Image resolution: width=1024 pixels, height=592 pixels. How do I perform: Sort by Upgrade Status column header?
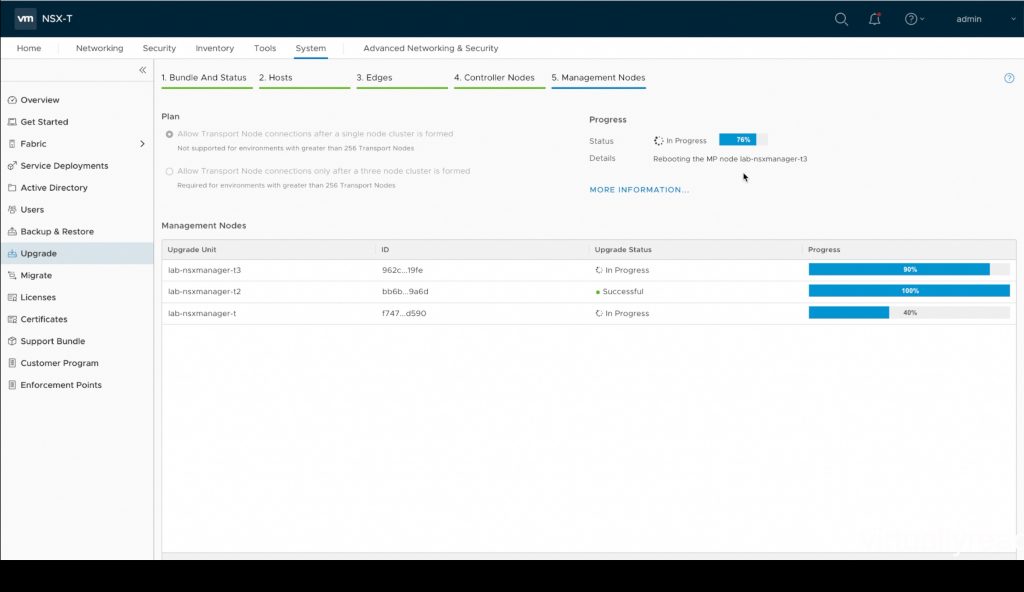[x=622, y=250]
